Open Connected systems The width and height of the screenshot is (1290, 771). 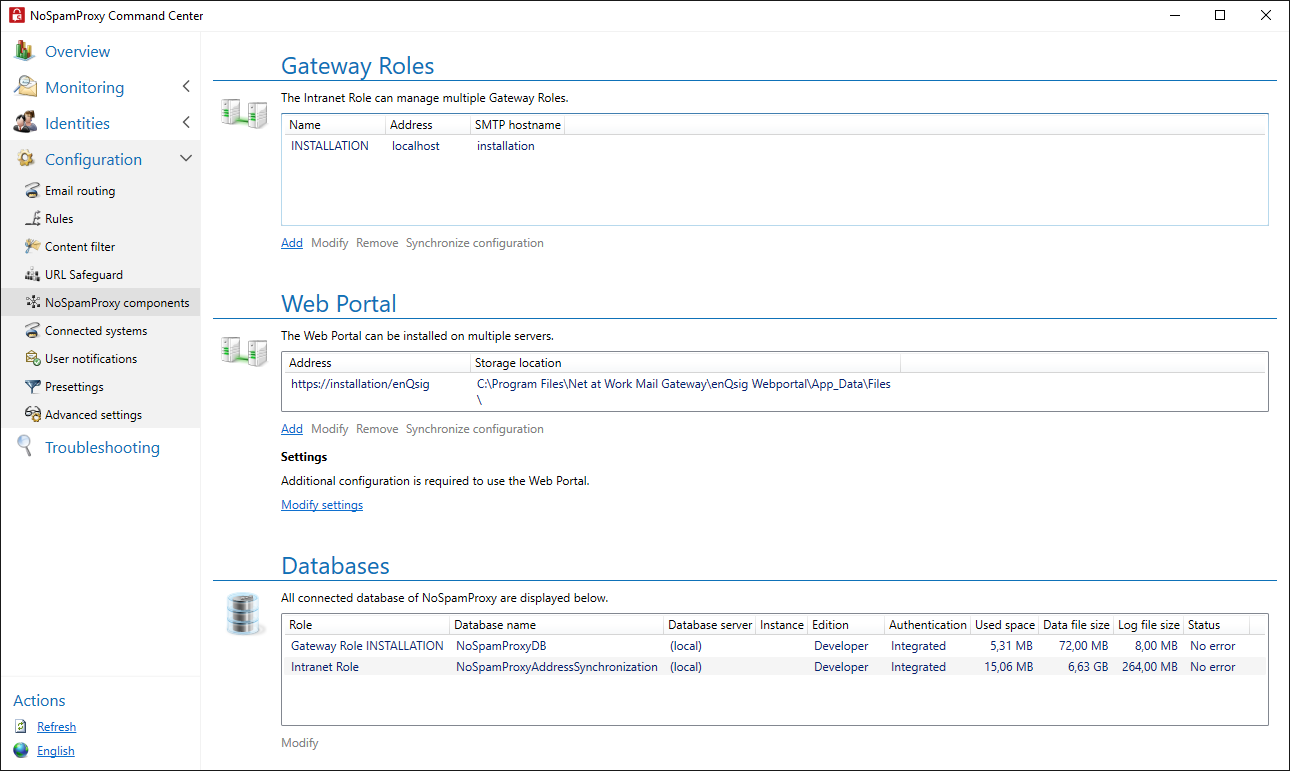pyautogui.click(x=96, y=331)
